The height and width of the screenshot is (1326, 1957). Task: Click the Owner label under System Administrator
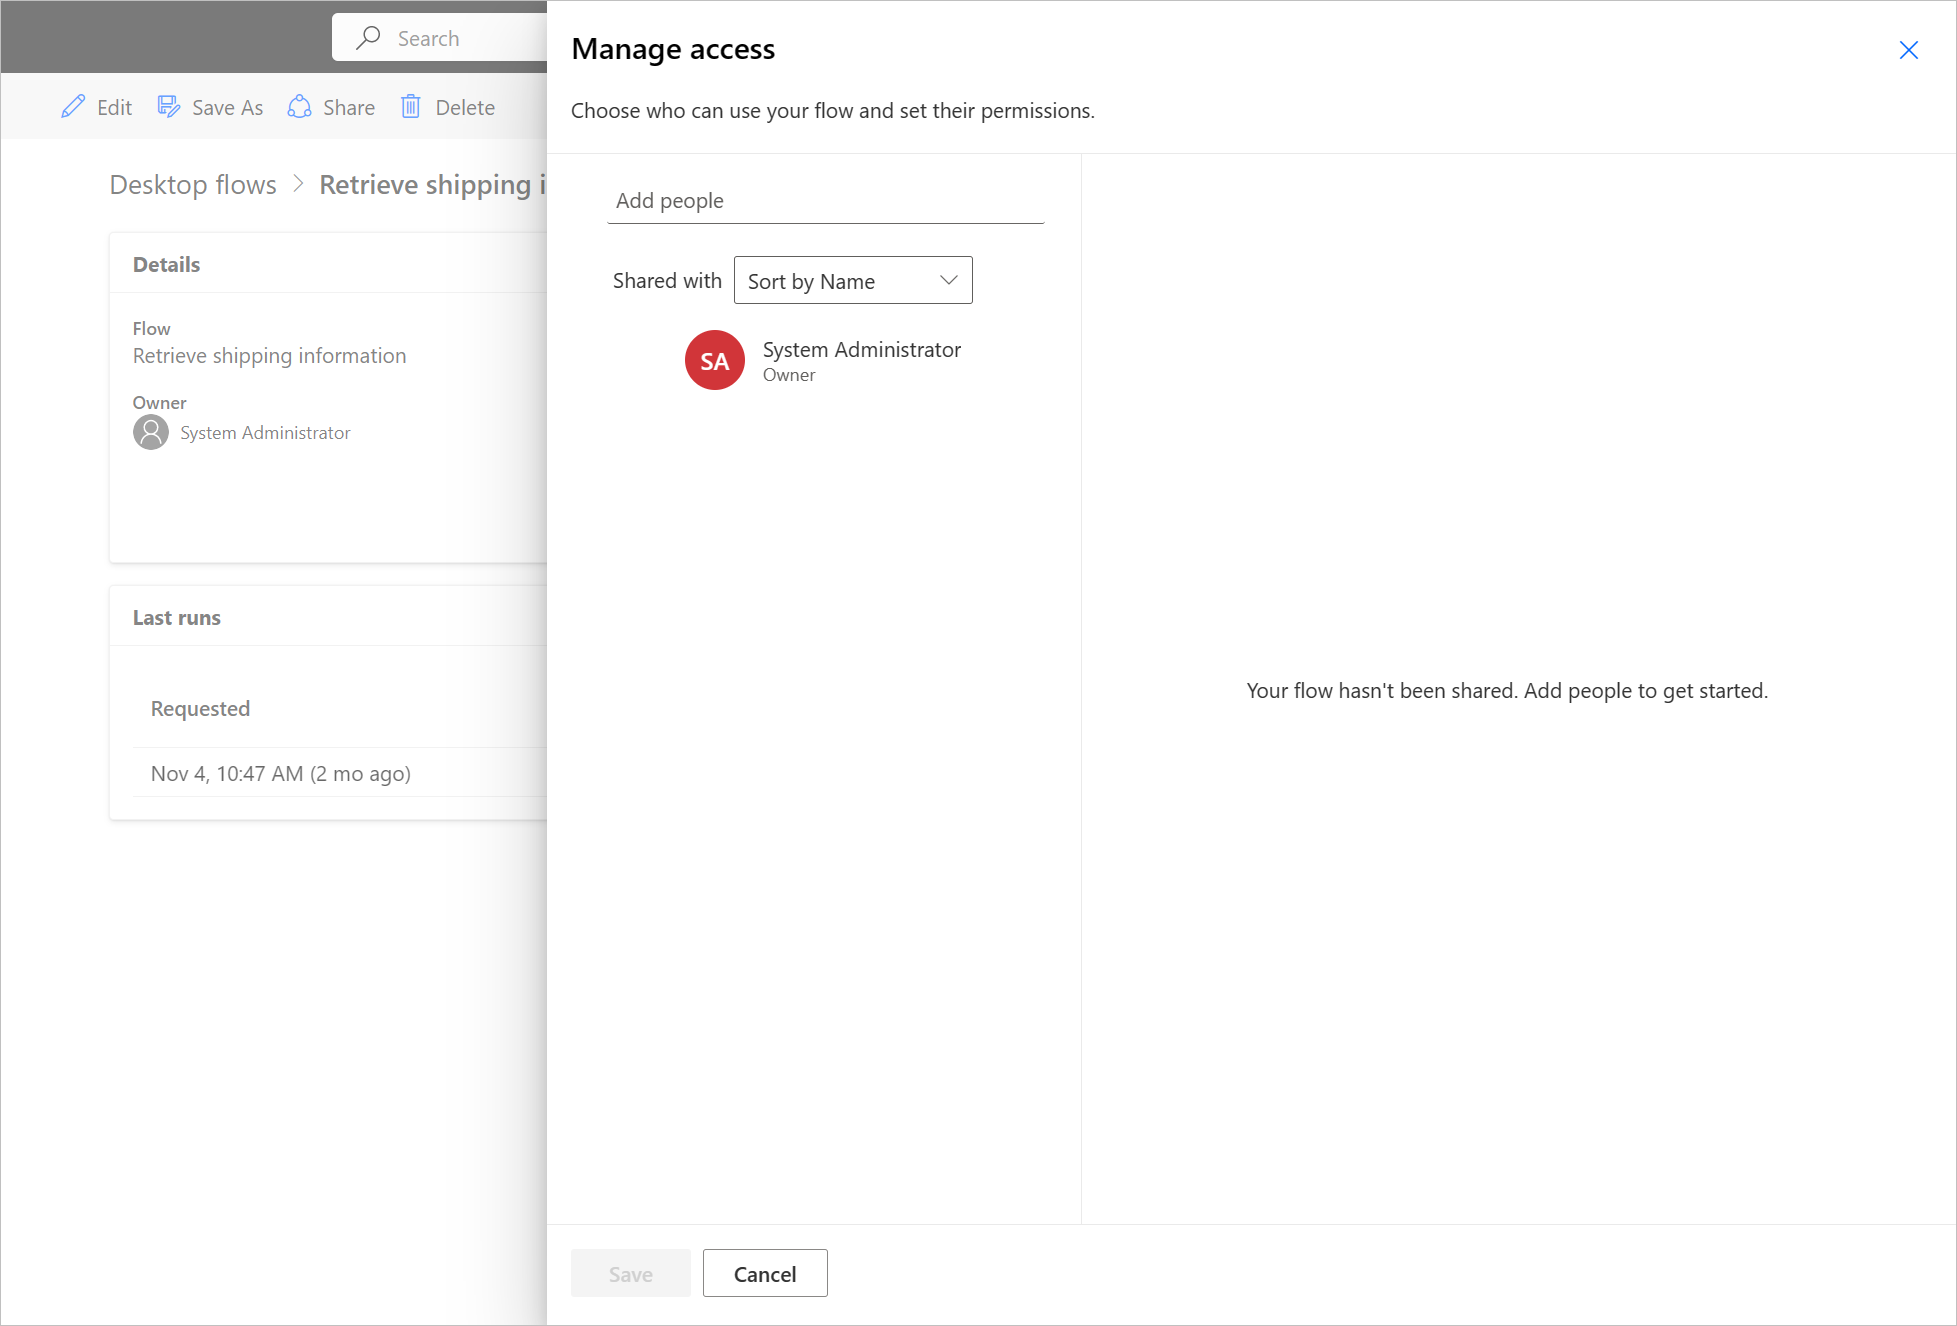[x=788, y=376]
